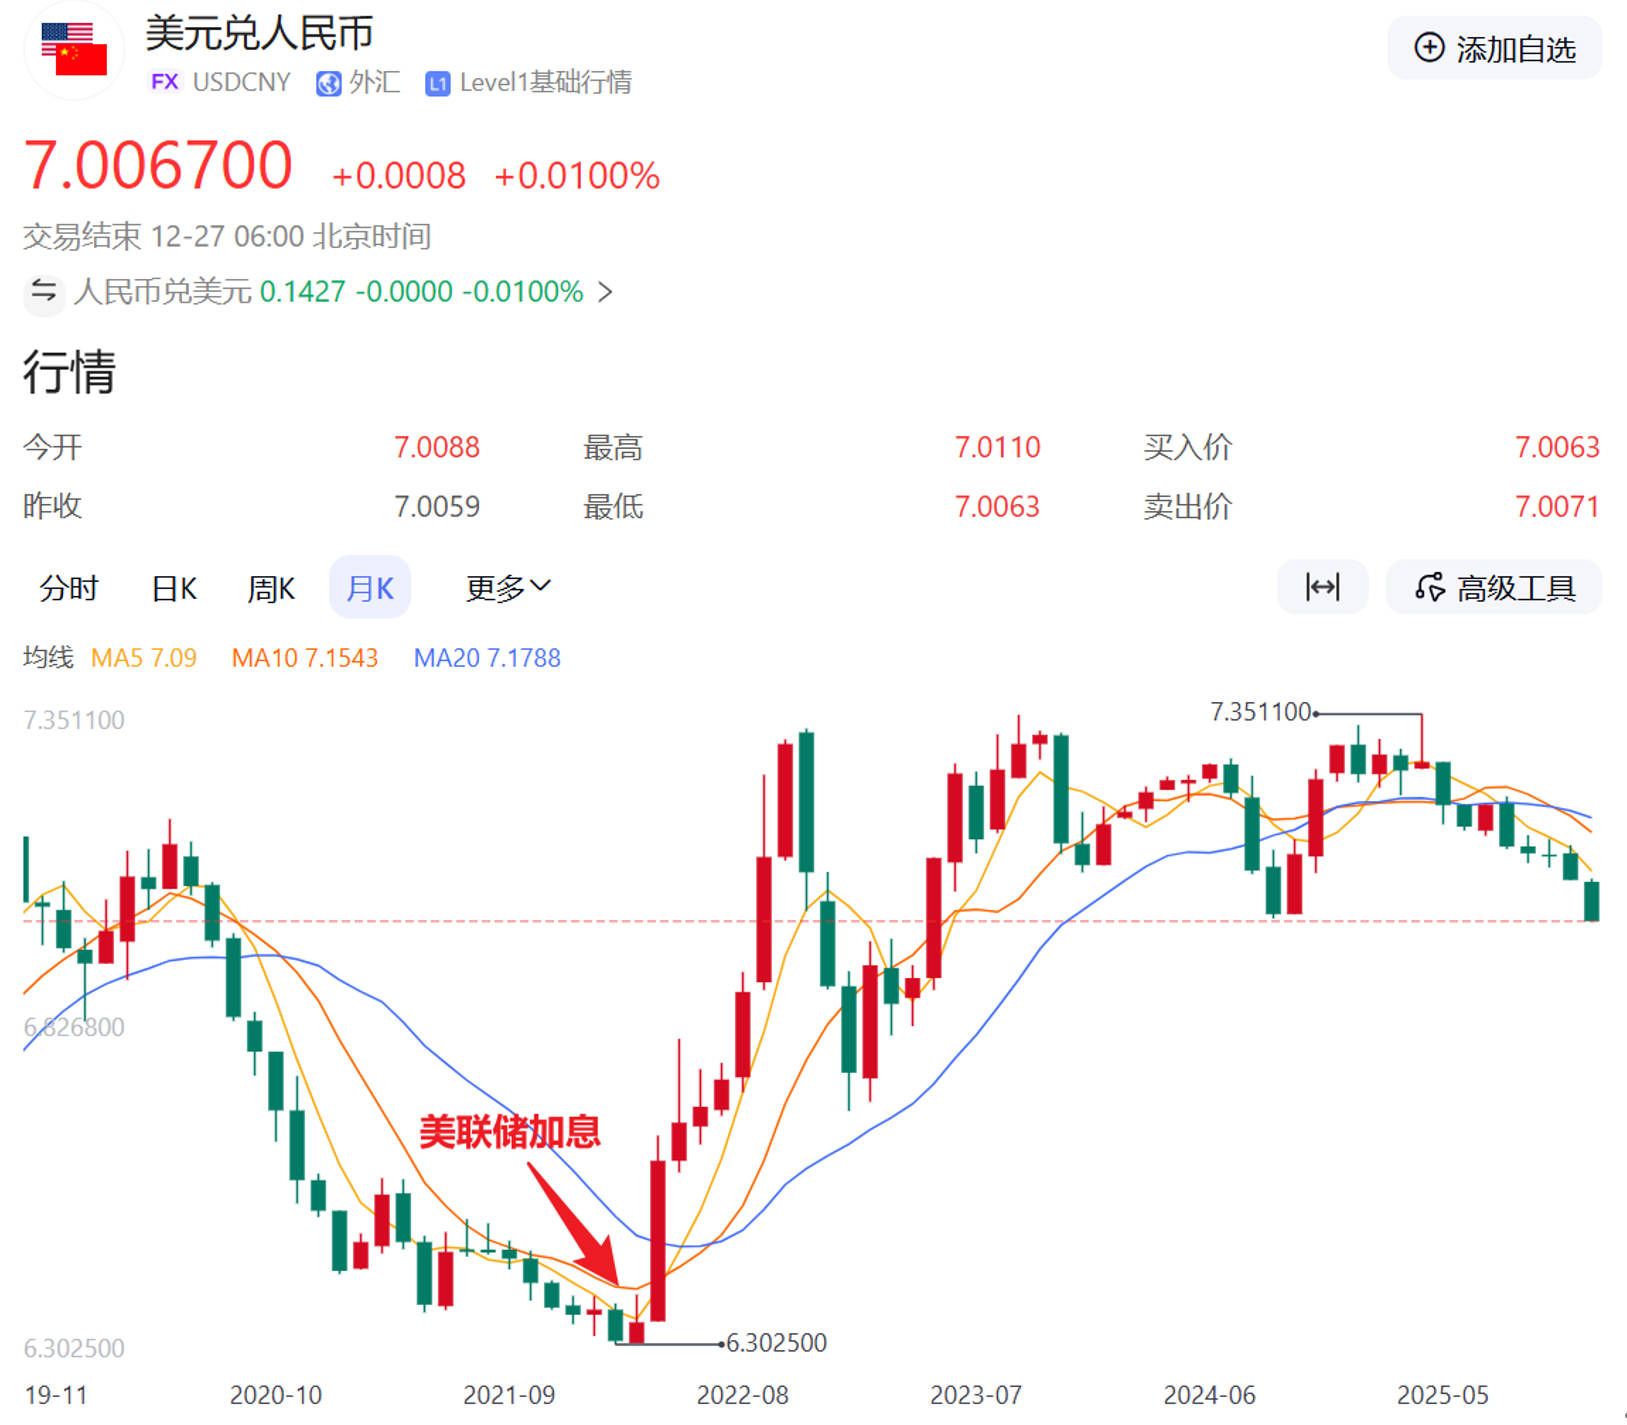
Task: Click the L1 icon beside Level1基础行情
Action: pyautogui.click(x=437, y=83)
